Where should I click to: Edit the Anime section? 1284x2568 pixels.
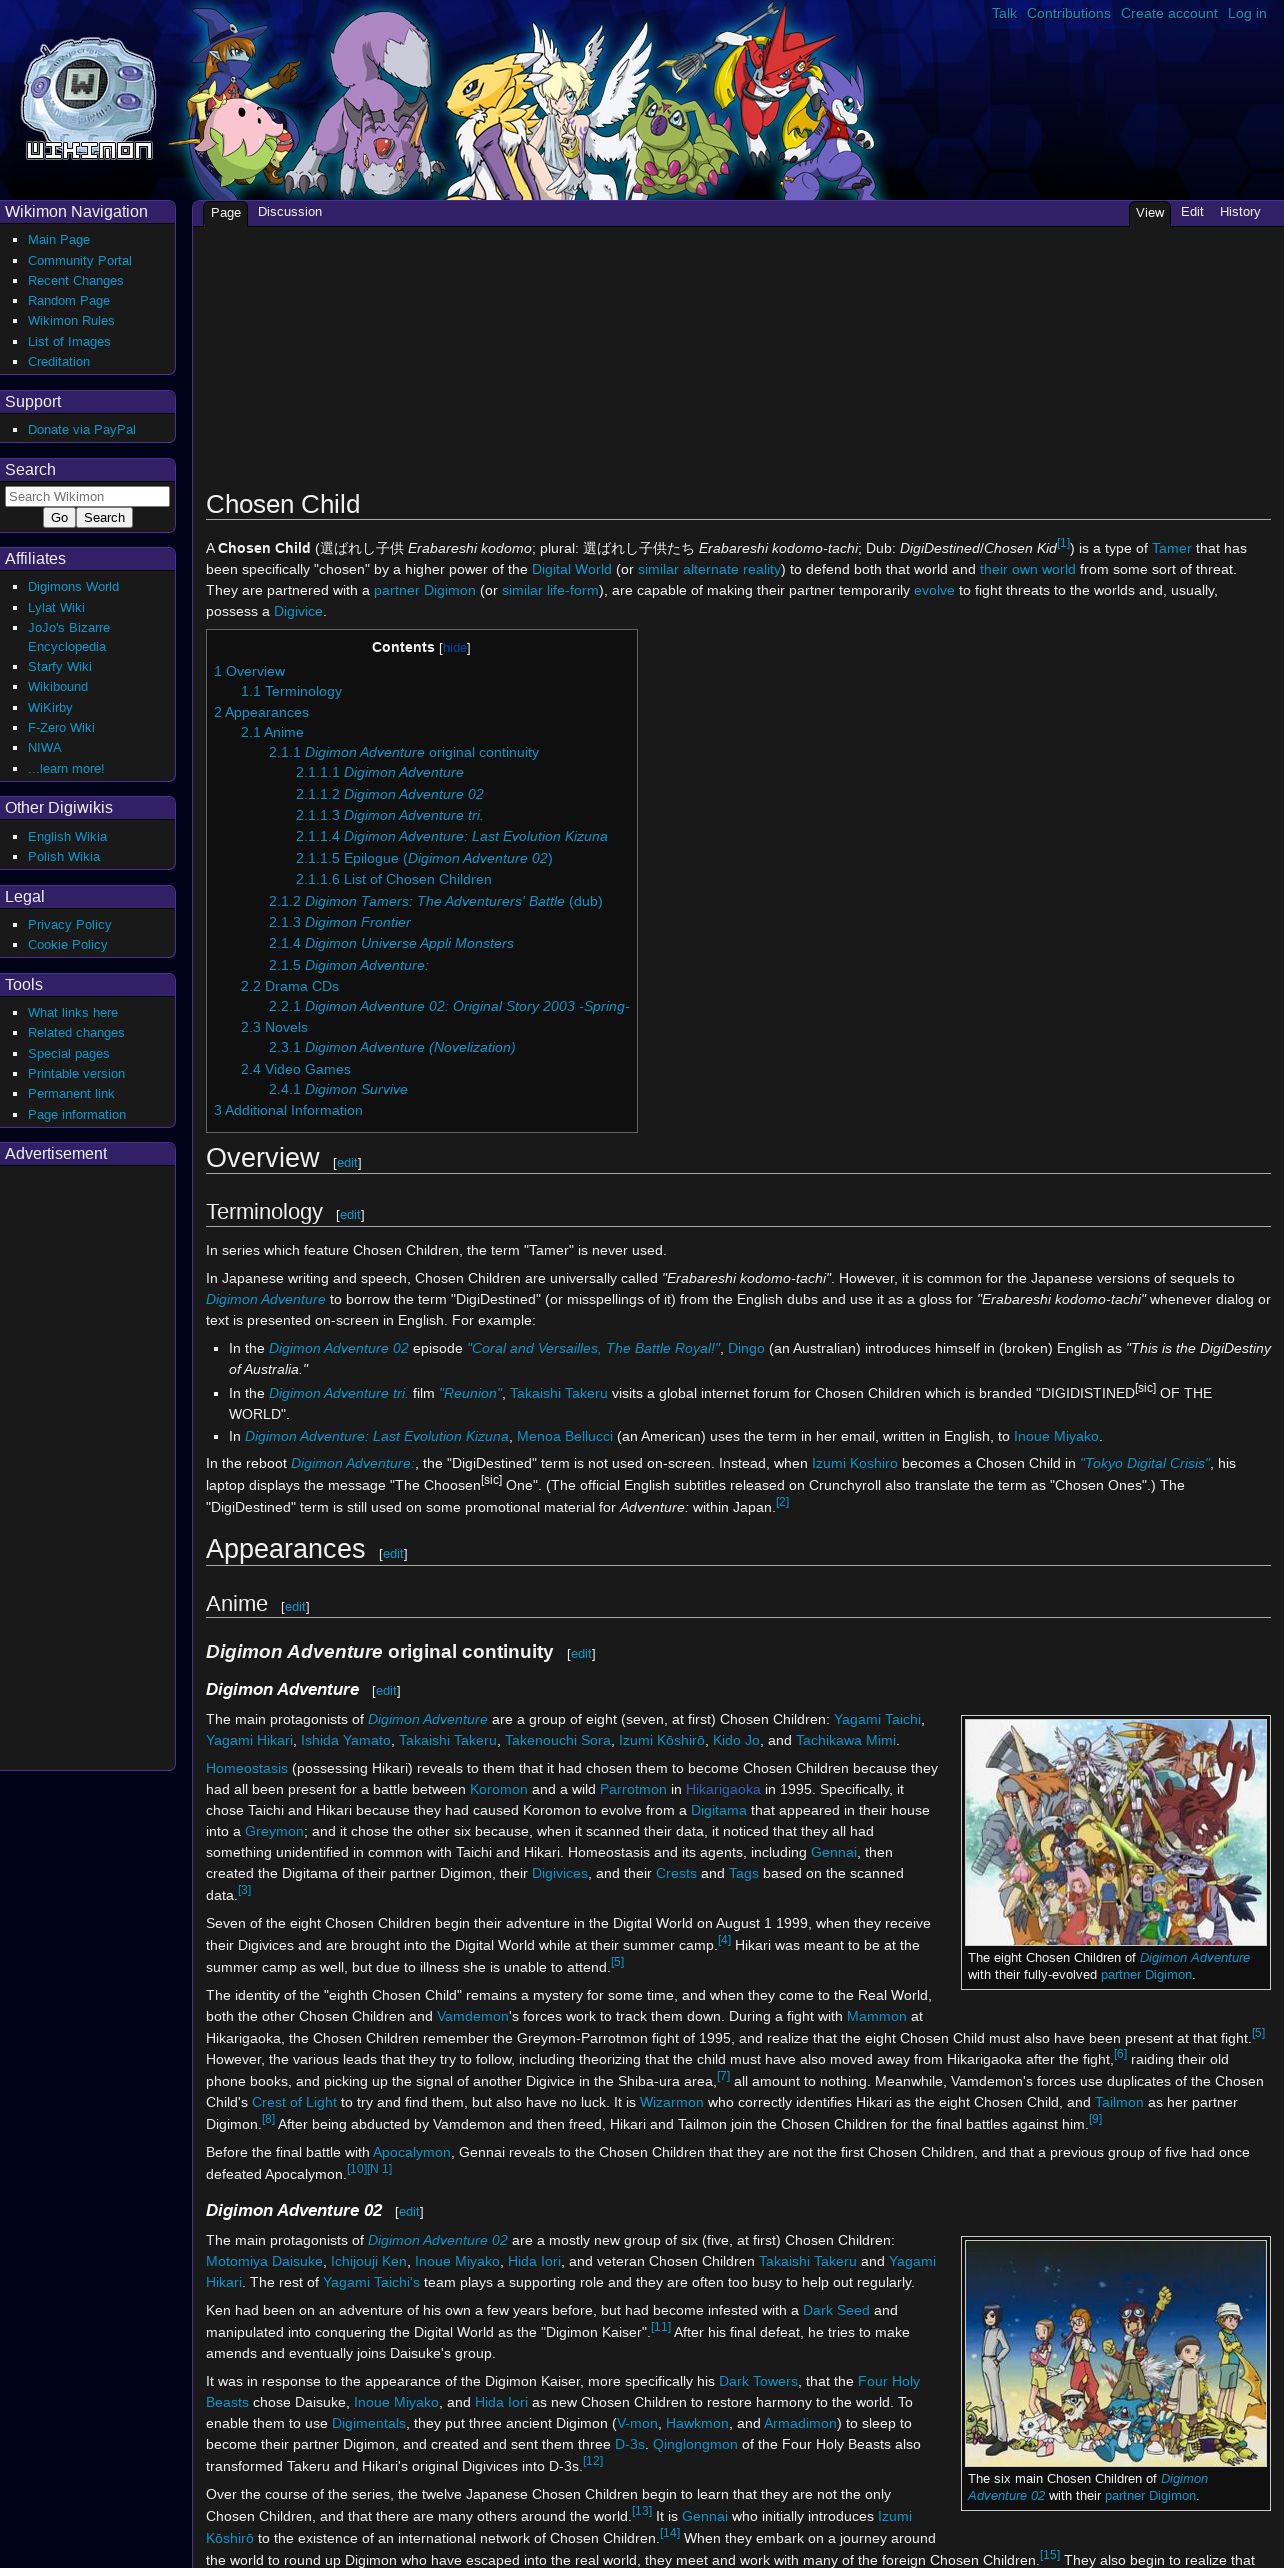tap(295, 1607)
